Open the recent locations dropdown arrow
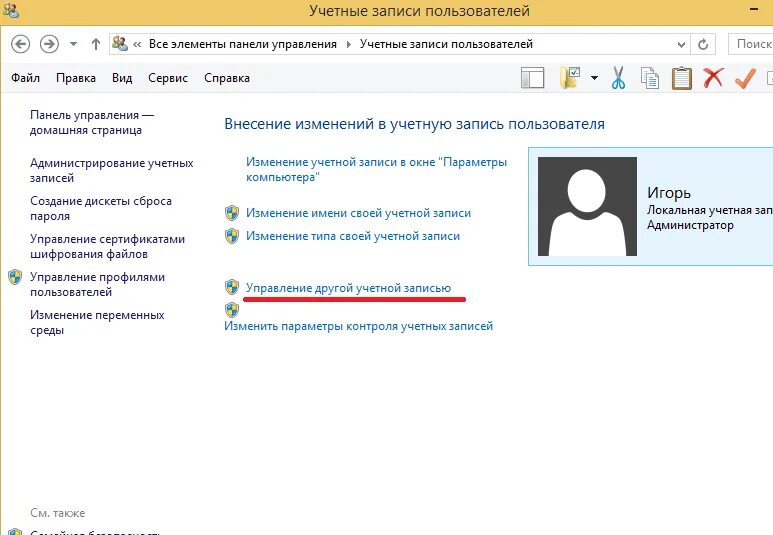This screenshot has width=773, height=535. (x=73, y=44)
